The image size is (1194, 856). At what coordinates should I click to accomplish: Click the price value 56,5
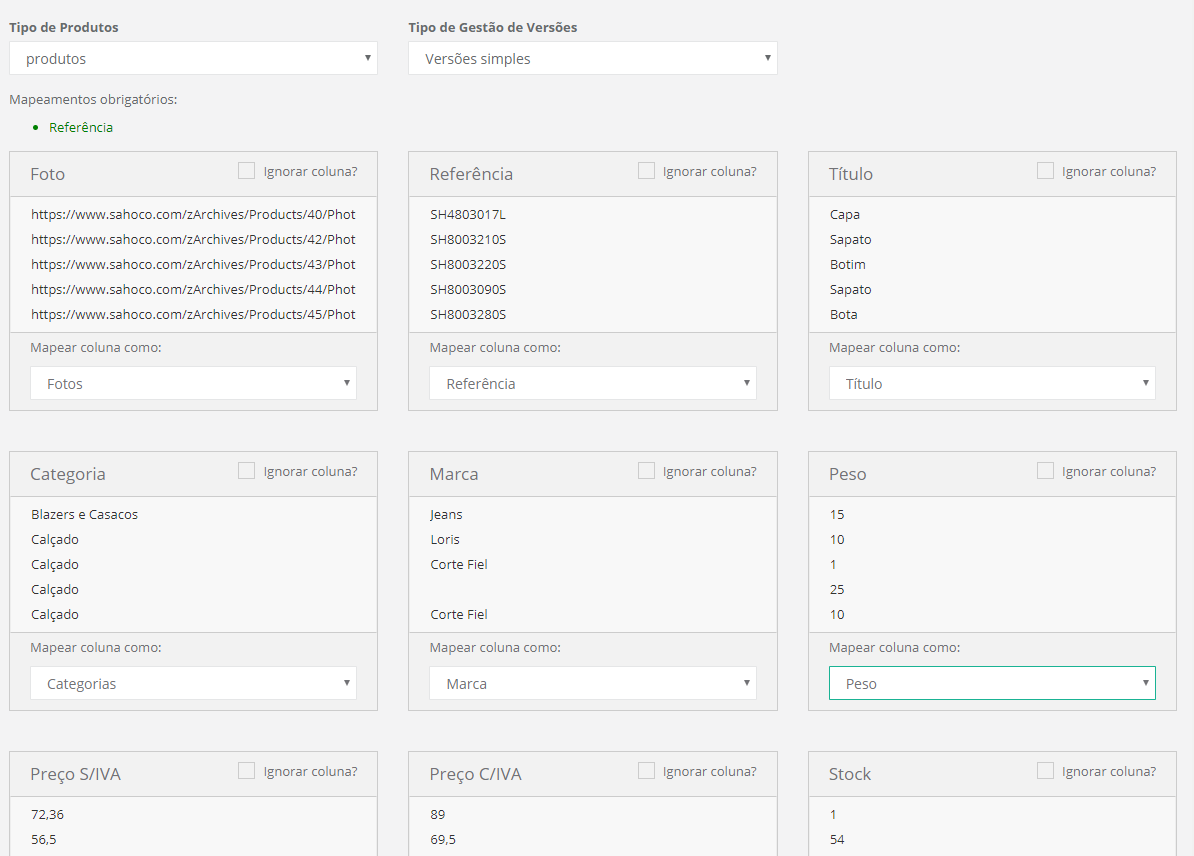[x=43, y=840]
